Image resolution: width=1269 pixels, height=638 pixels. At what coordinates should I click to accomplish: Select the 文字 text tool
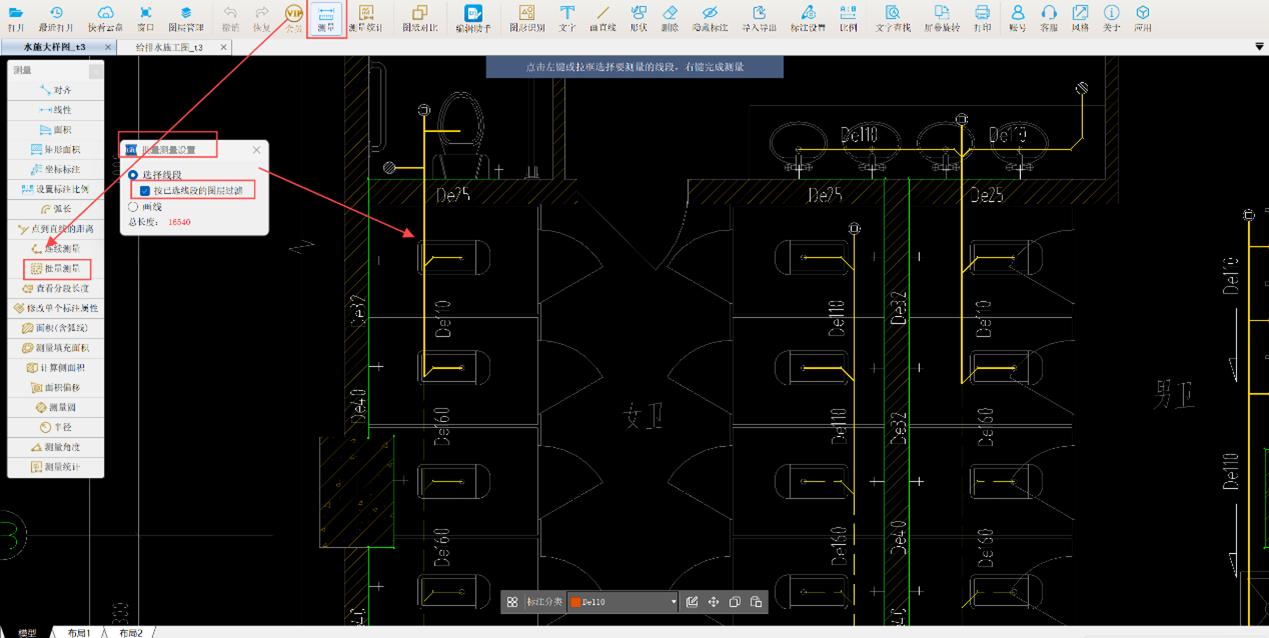point(567,18)
